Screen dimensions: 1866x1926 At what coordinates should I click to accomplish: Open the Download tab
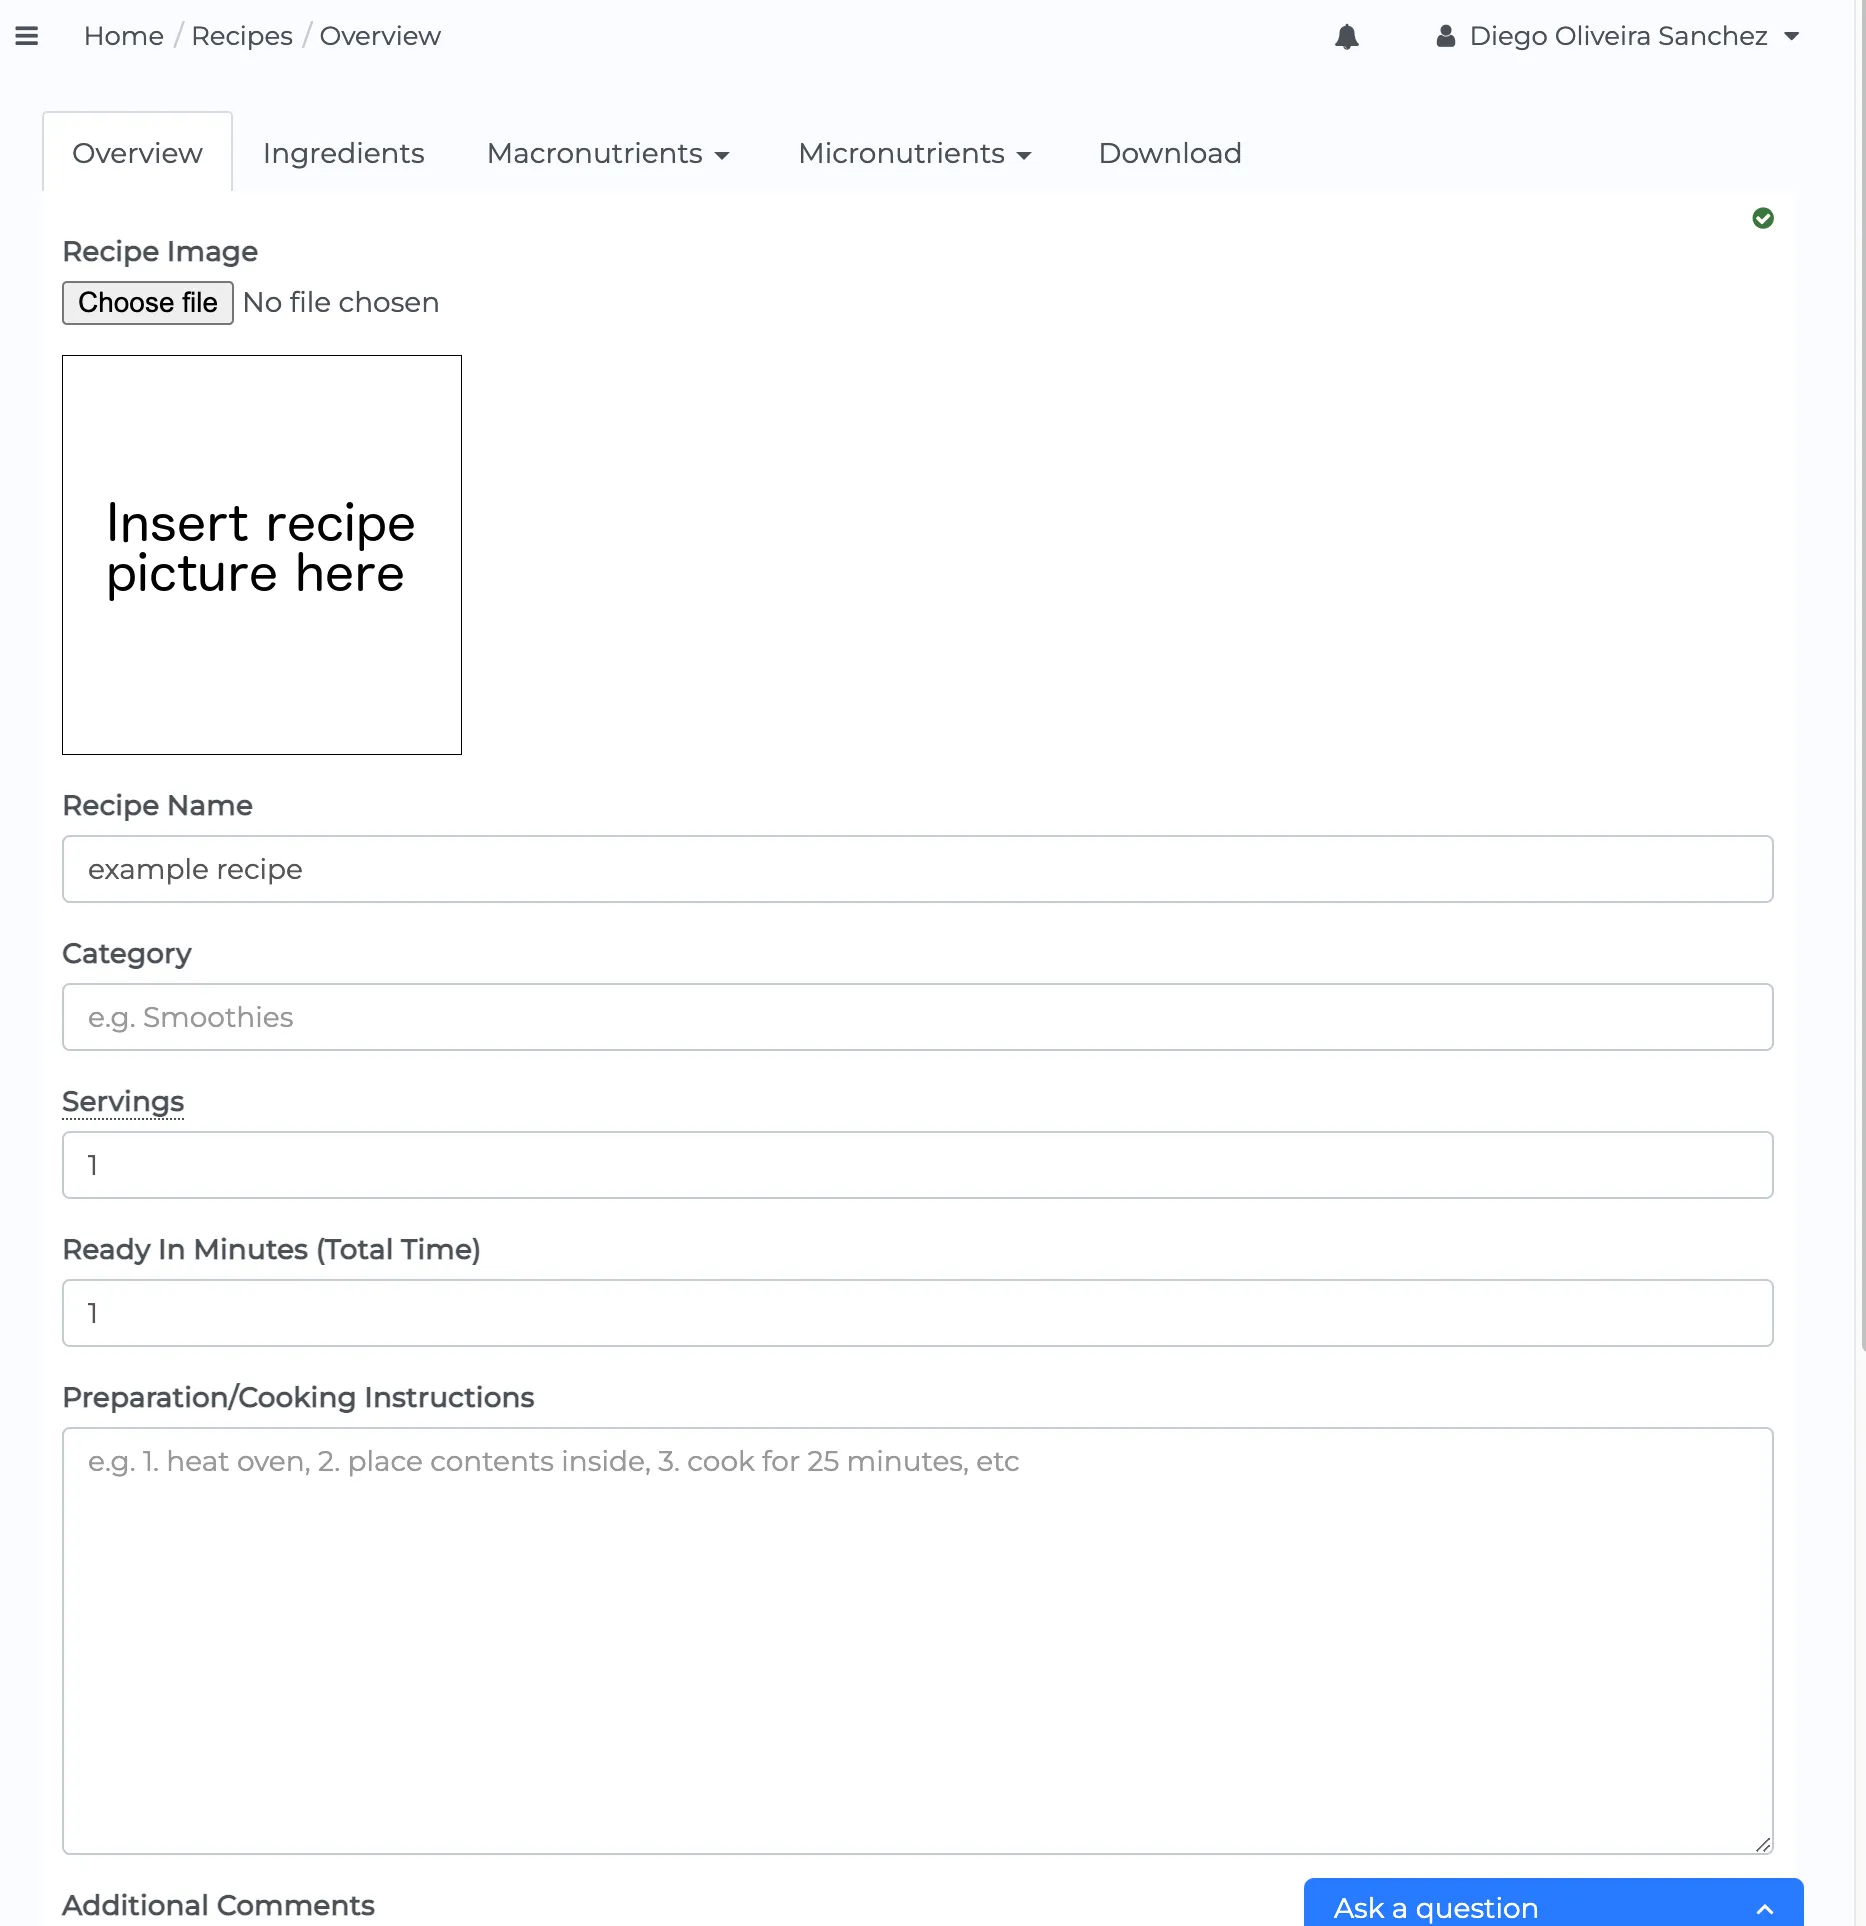[x=1170, y=153]
